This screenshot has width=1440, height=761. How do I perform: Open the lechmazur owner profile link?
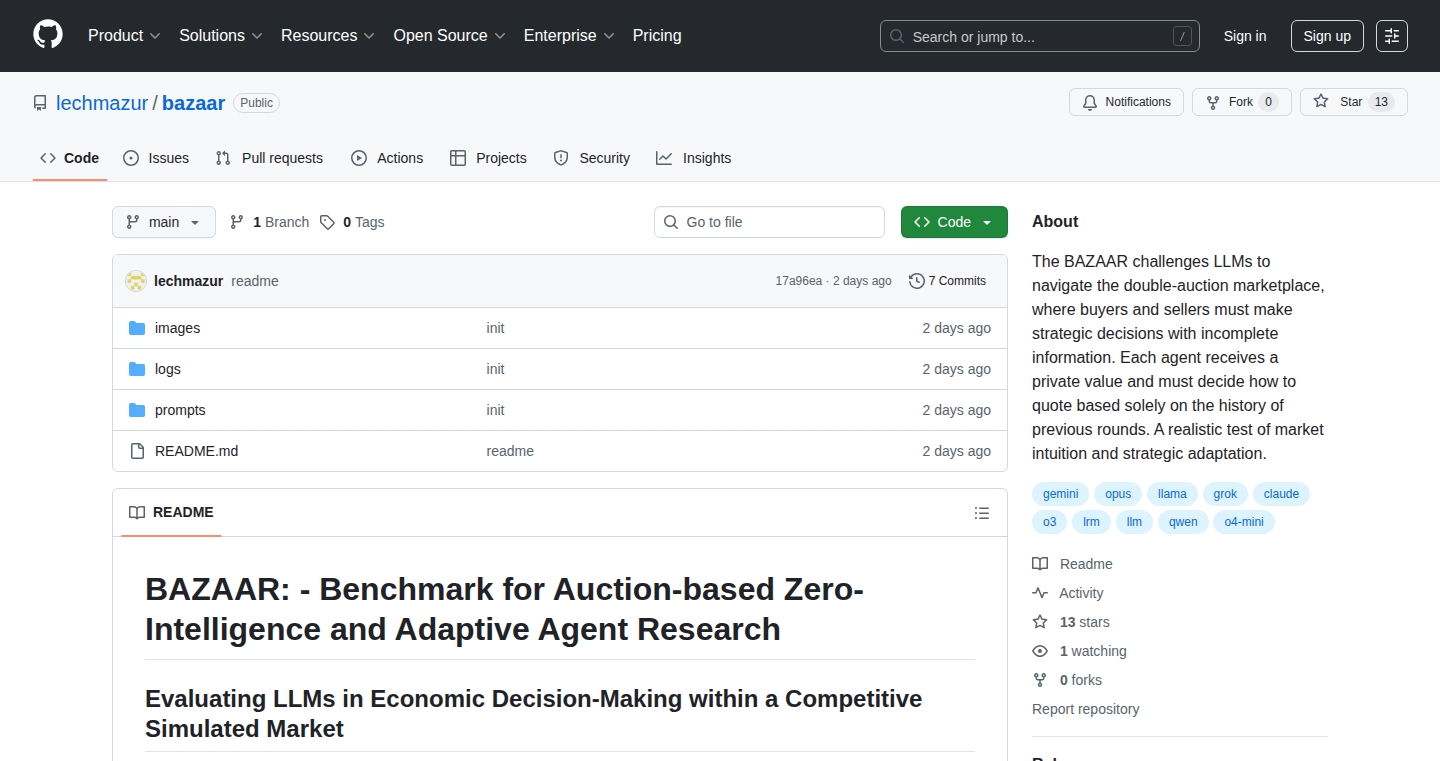coord(102,103)
